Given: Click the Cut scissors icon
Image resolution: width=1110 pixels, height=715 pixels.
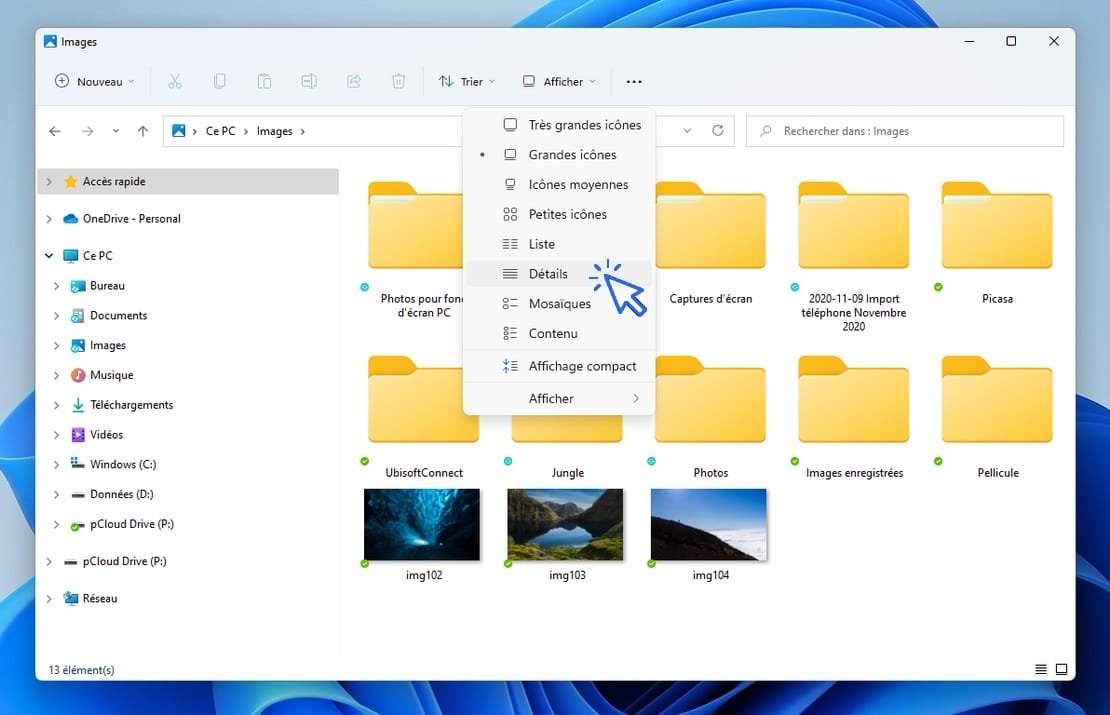Looking at the screenshot, I should pyautogui.click(x=175, y=81).
